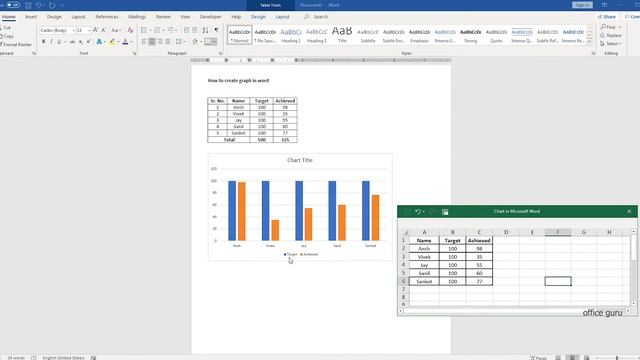The height and width of the screenshot is (360, 640).
Task: Switch to the Review tab
Action: click(x=163, y=17)
